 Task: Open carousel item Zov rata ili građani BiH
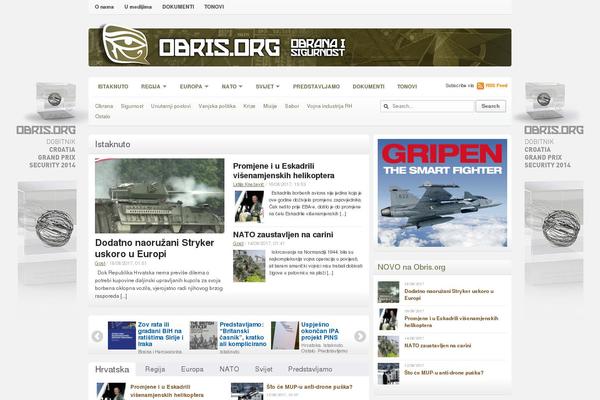pos(160,334)
